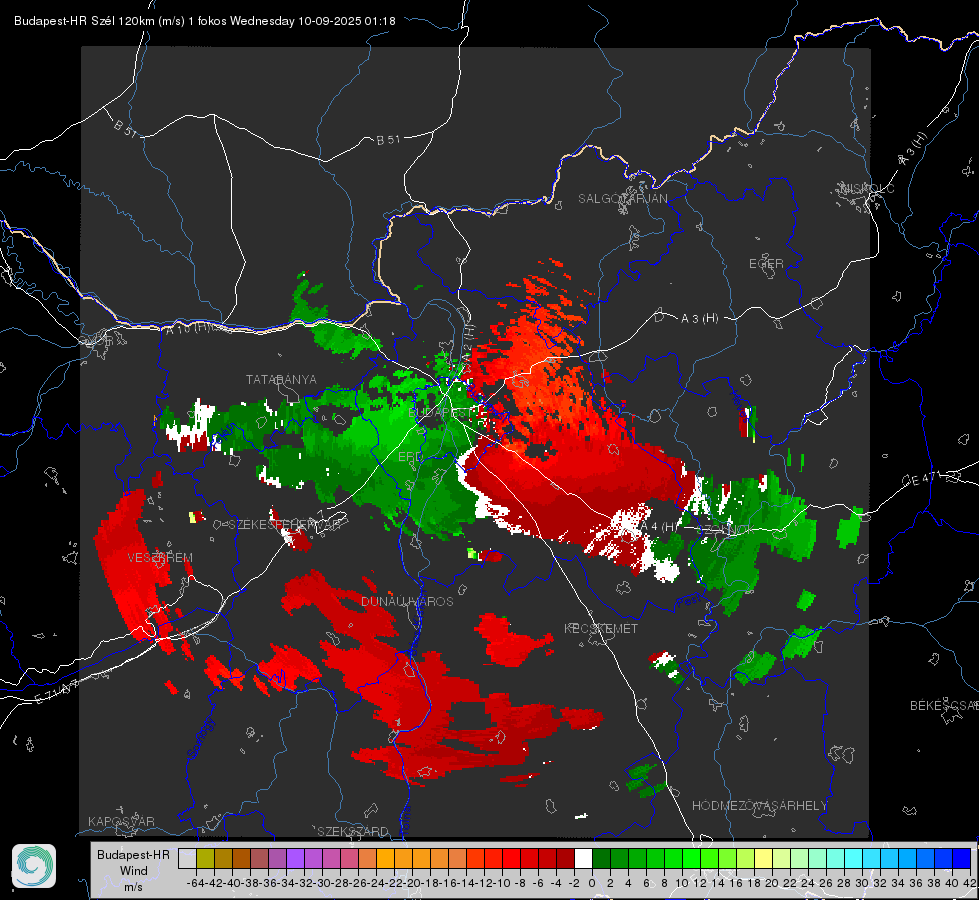The width and height of the screenshot is (979, 900).
Task: Select the cyan legend swatch at 28
Action: click(854, 859)
